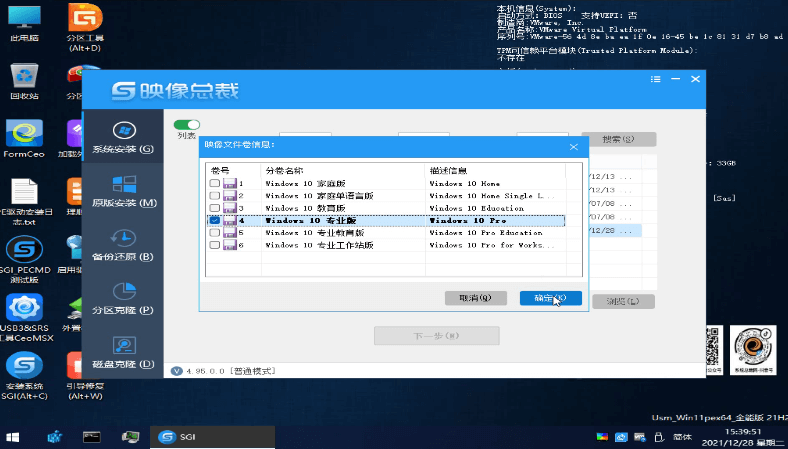This screenshot has height=449, width=788.
Task: Open the PE驱动安装日志.txt file icon
Action: point(24,201)
